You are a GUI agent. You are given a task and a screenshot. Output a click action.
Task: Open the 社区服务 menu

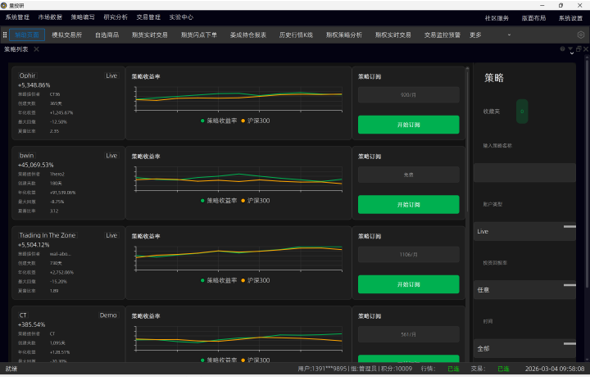[497, 18]
